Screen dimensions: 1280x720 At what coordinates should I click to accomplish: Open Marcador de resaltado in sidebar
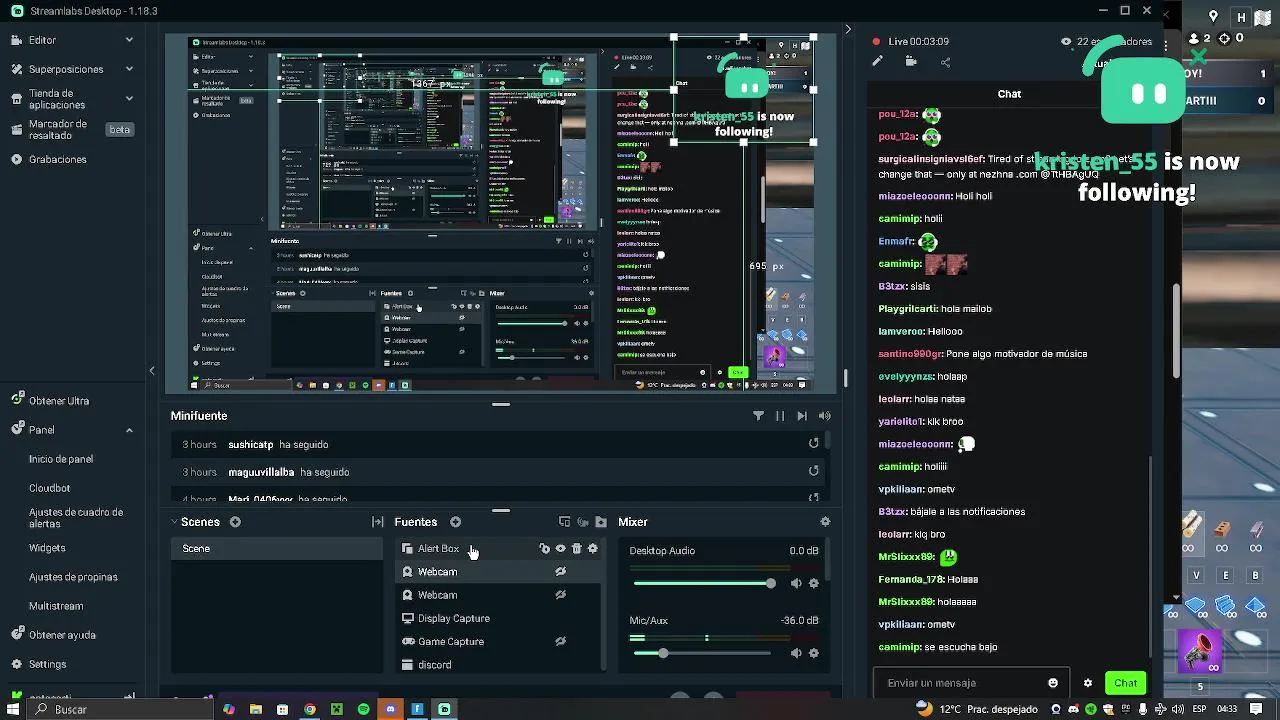tap(58, 129)
